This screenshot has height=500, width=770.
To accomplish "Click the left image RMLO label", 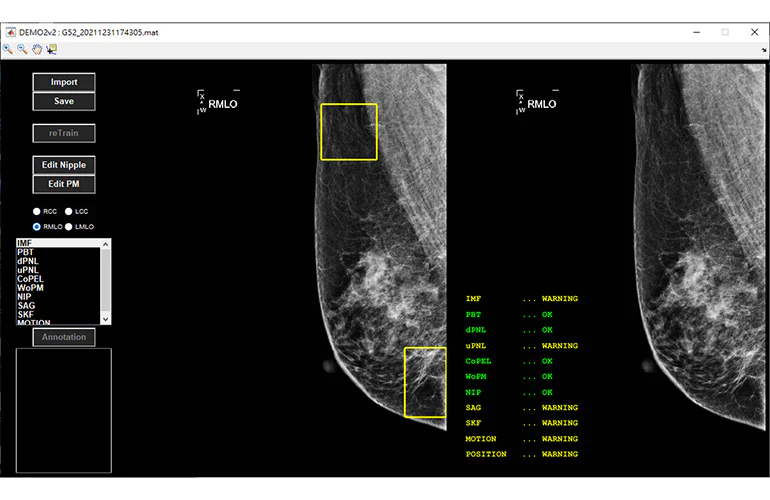I will 223,104.
